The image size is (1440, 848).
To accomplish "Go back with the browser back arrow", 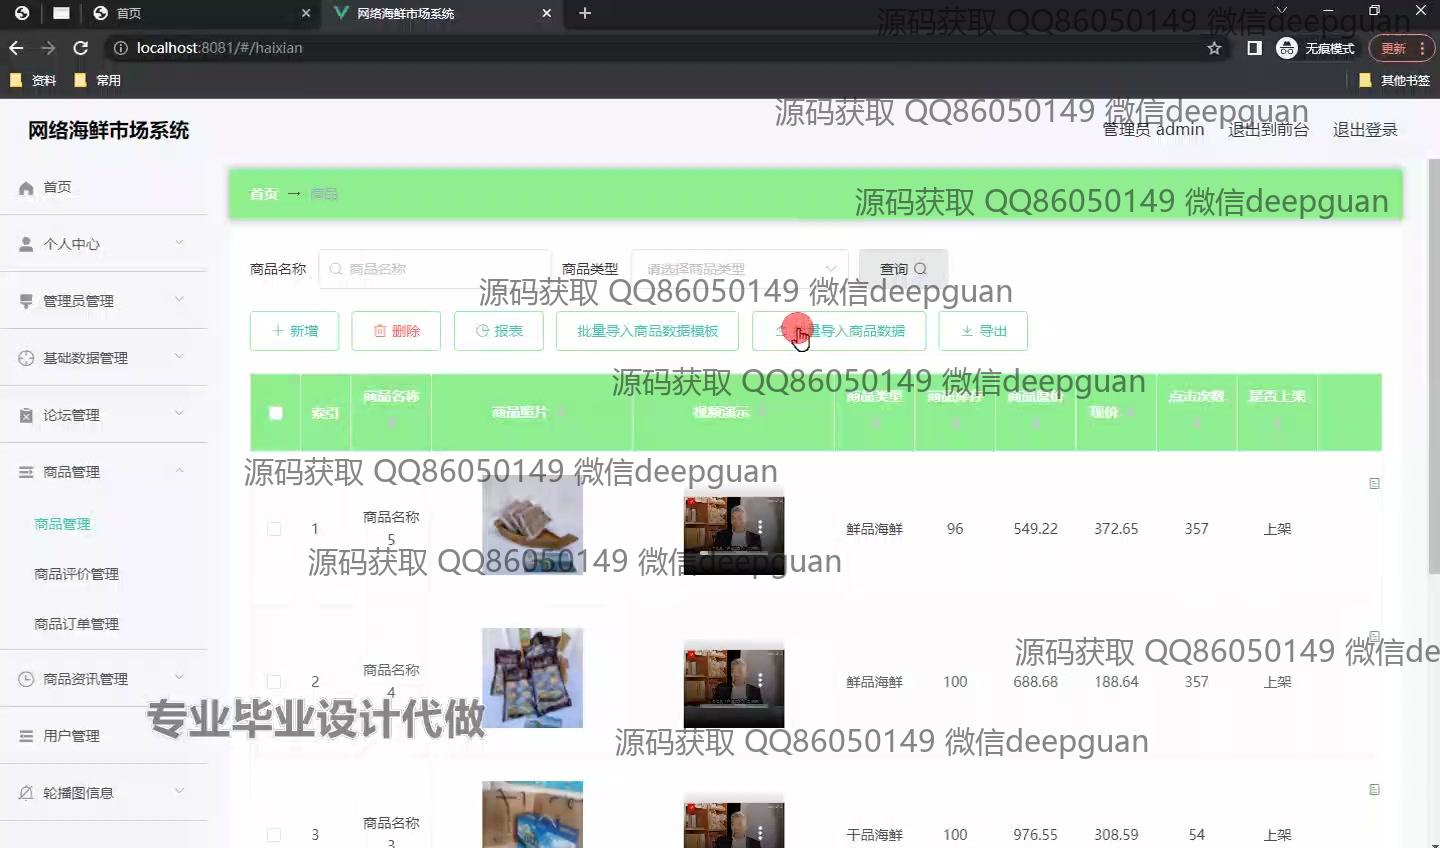I will pos(16,48).
